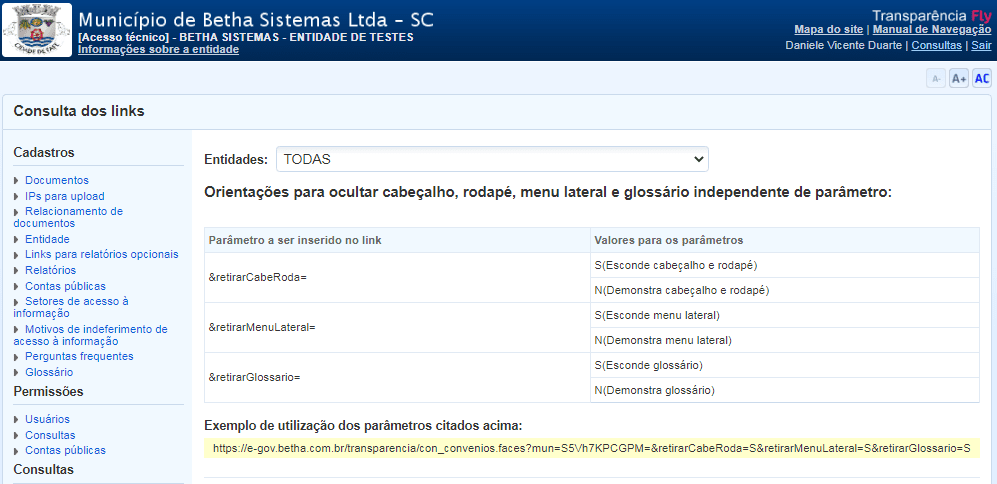The height and width of the screenshot is (484, 997).
Task: Click N(Demonstra menu lateral) cell
Action: [x=785, y=340]
